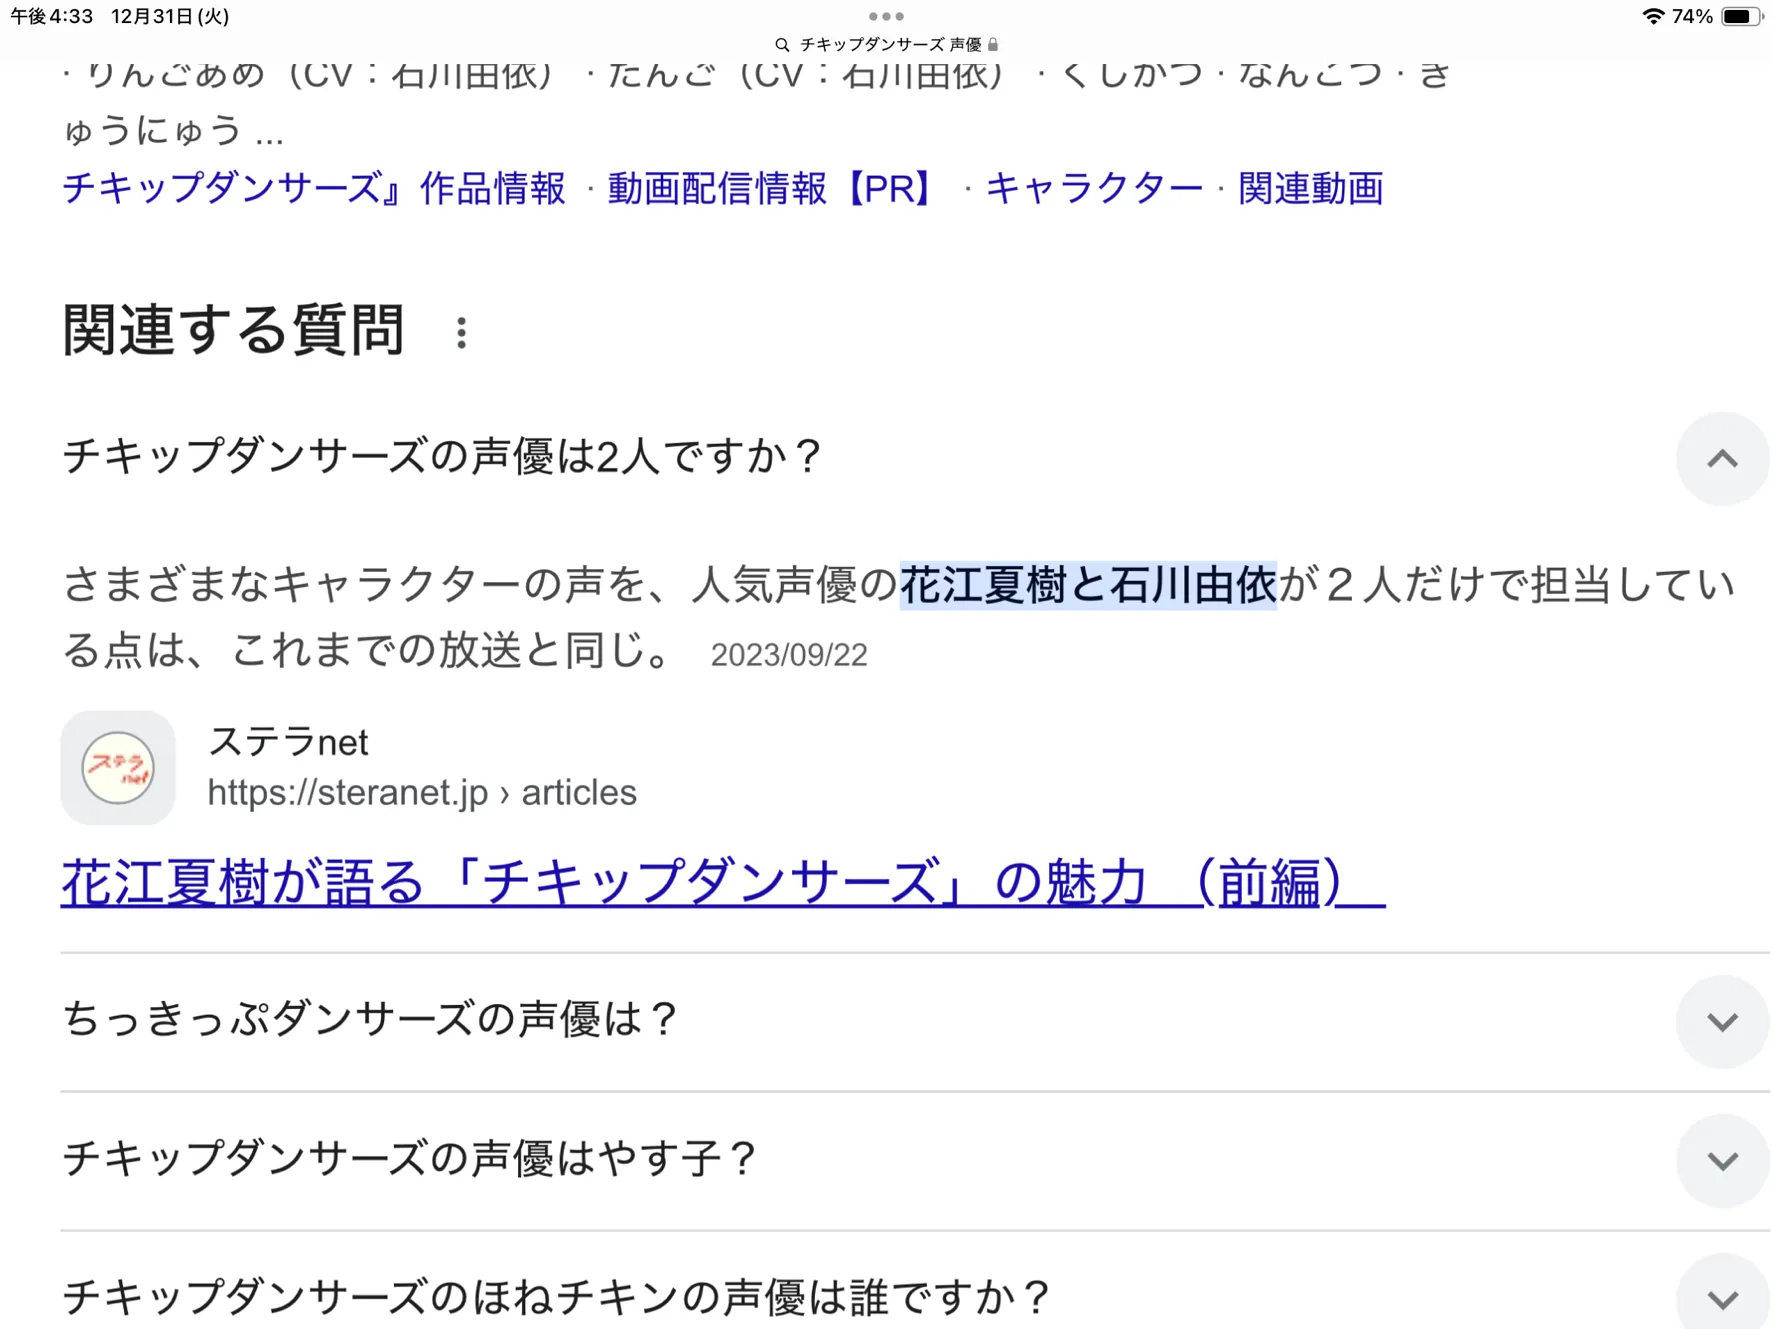Tap the ステラnet site name
The height and width of the screenshot is (1329, 1773).
click(288, 742)
